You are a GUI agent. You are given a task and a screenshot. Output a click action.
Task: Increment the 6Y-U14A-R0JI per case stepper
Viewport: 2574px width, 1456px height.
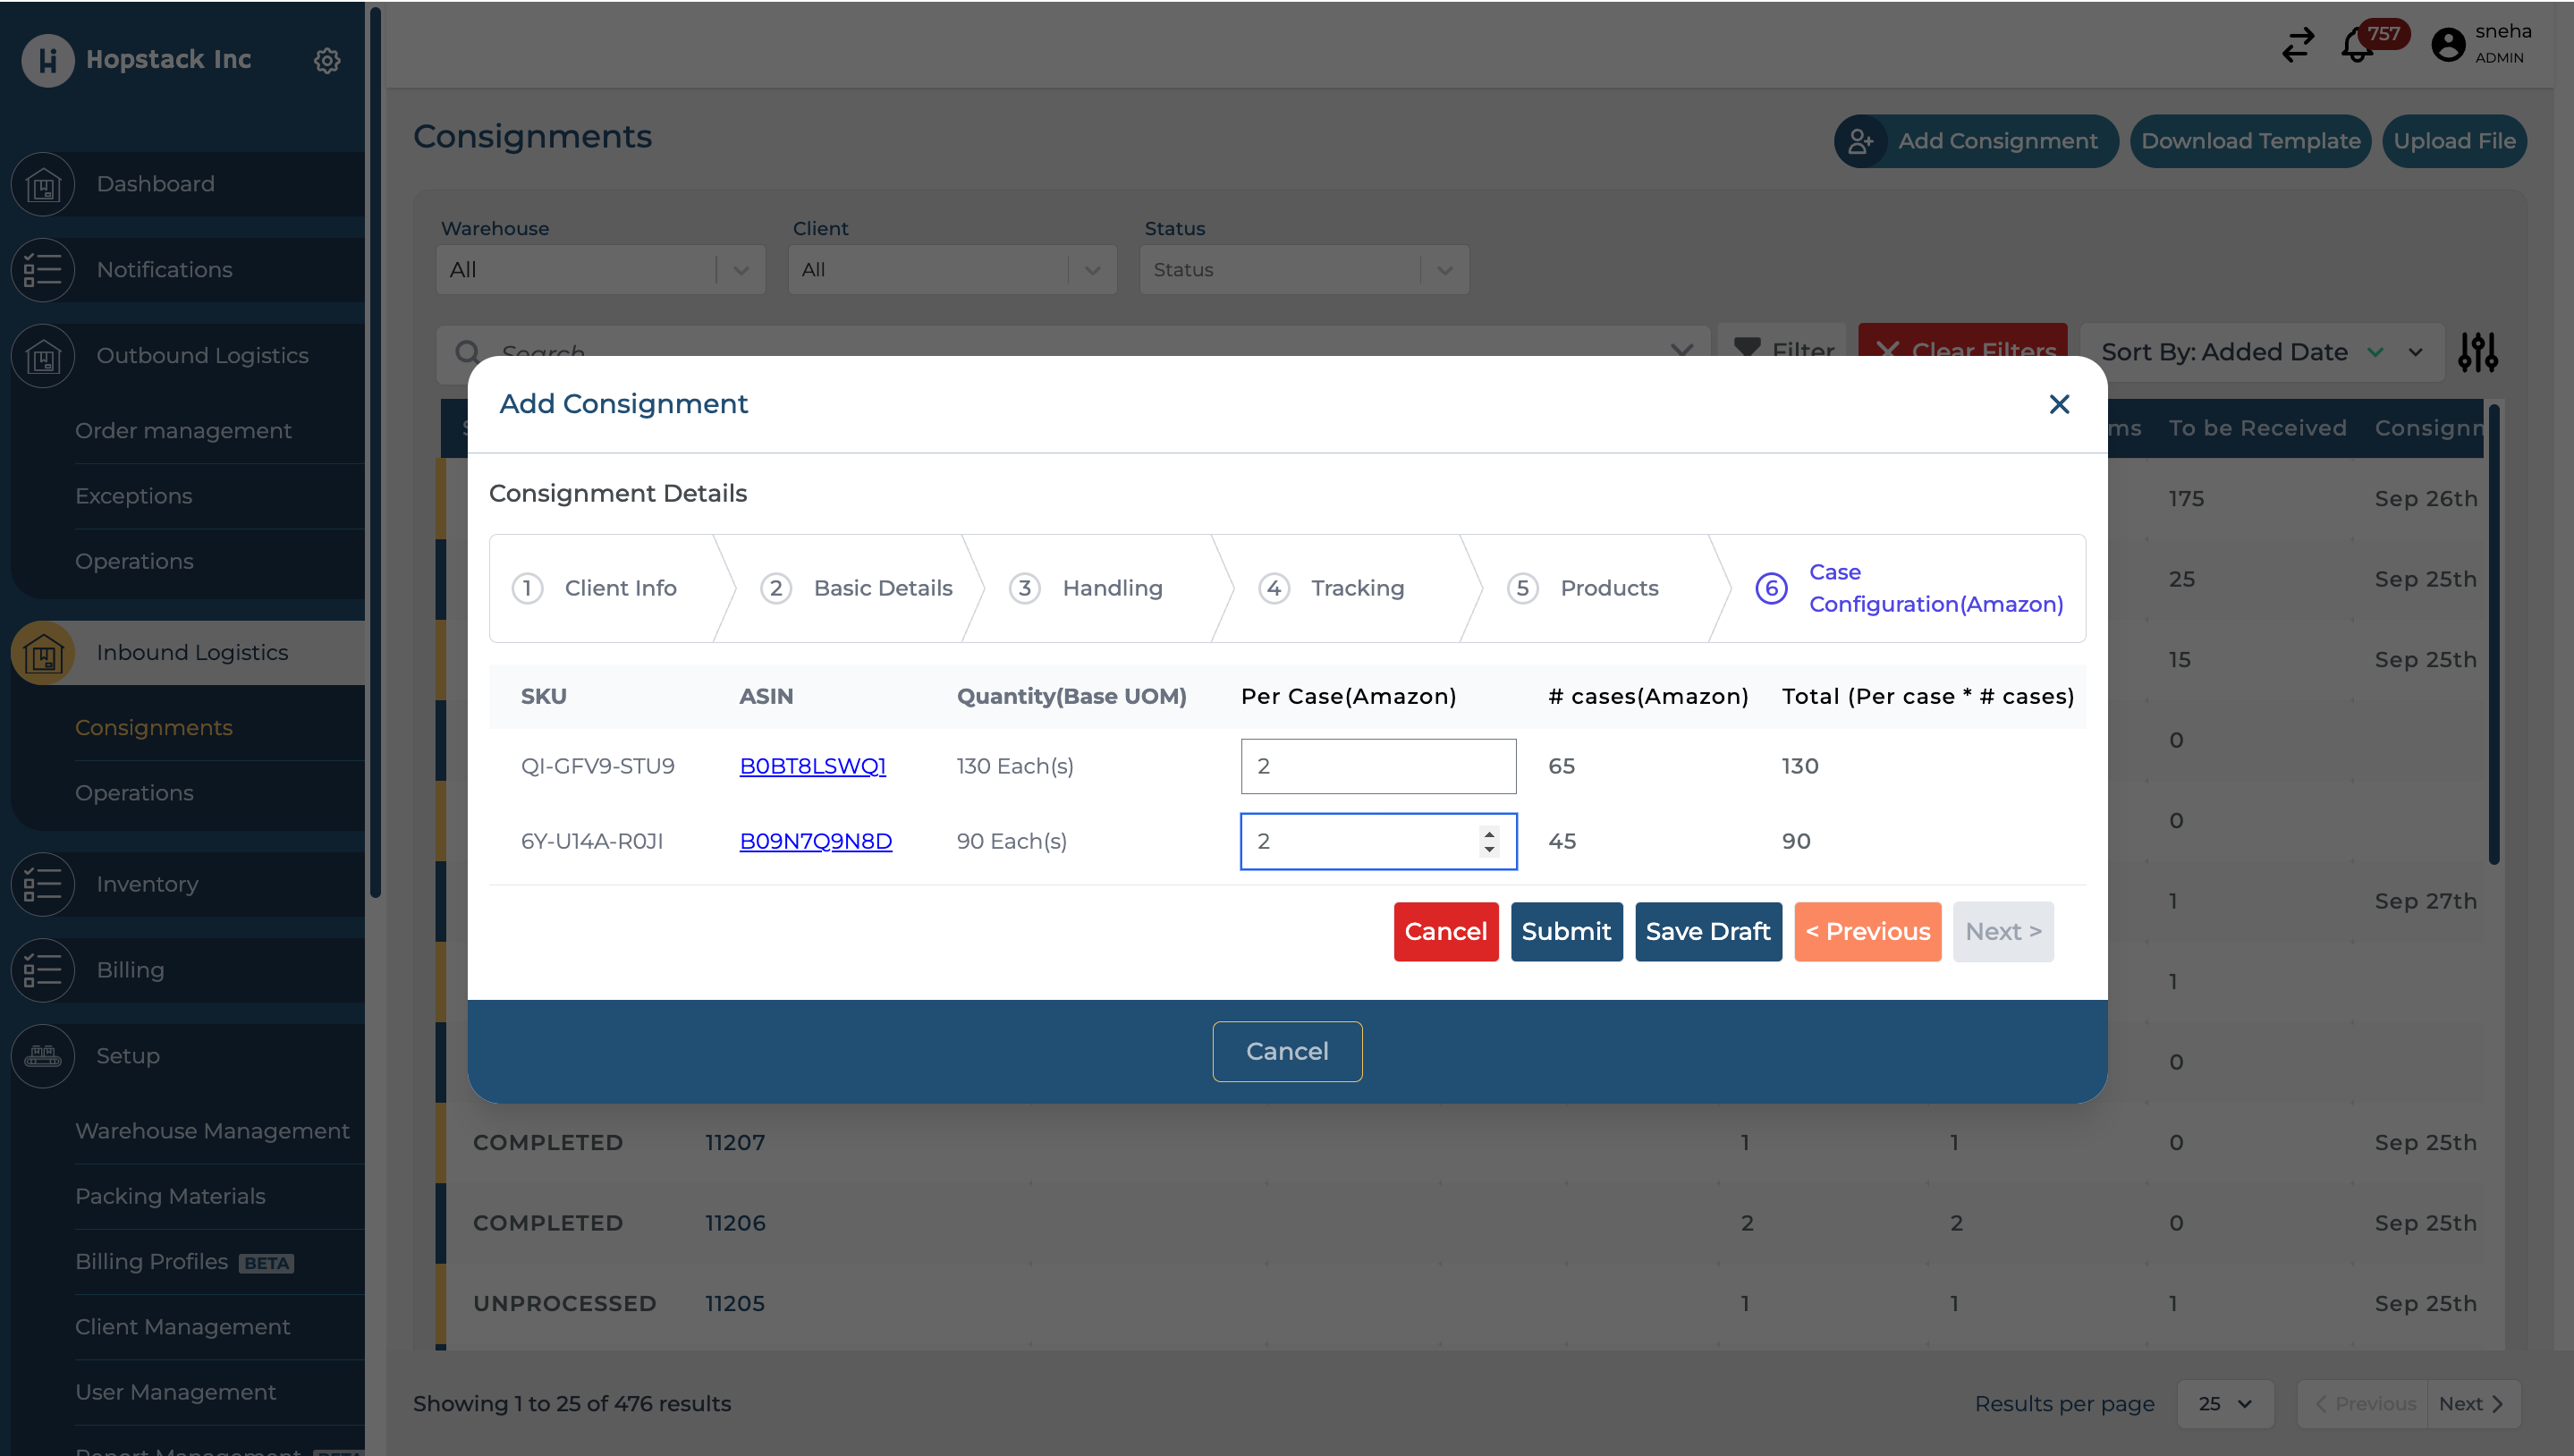(1489, 833)
